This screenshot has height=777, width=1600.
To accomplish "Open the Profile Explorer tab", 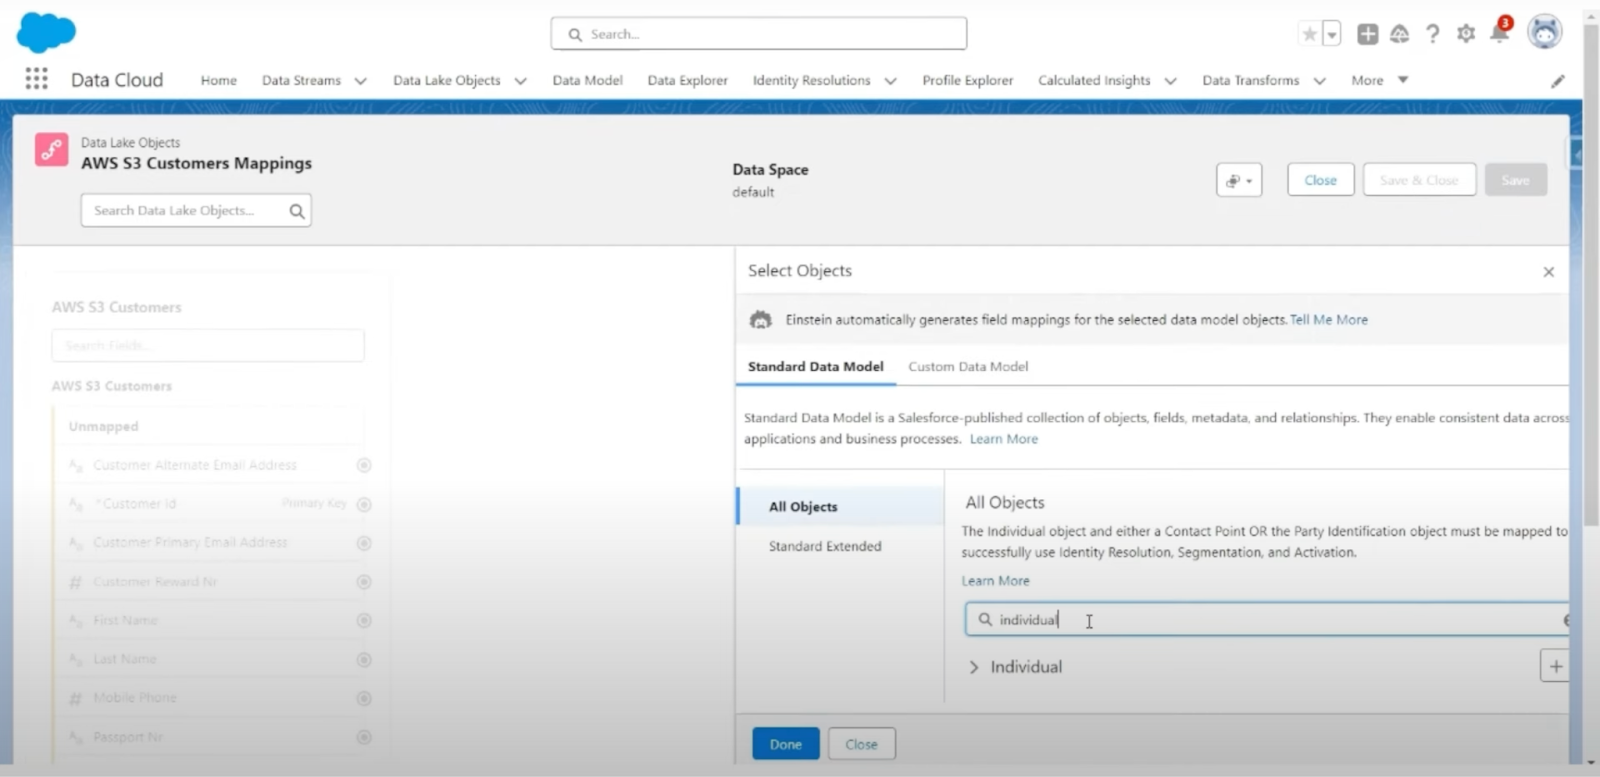I will click(x=968, y=80).
